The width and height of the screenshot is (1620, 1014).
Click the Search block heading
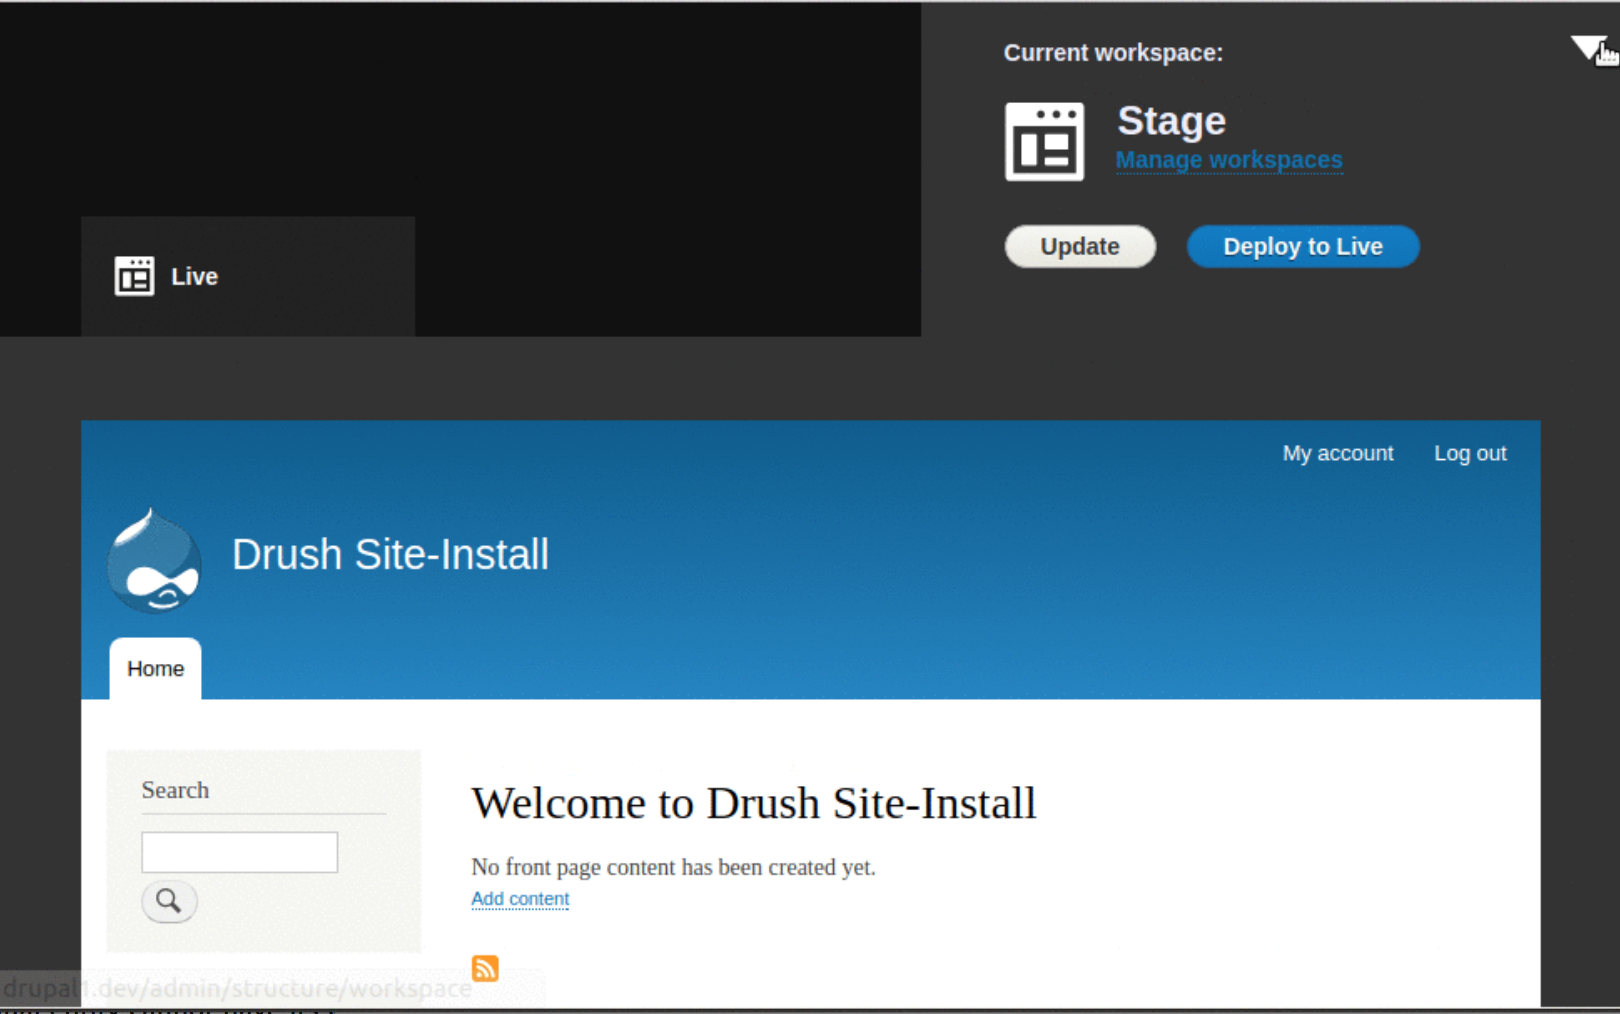point(175,790)
